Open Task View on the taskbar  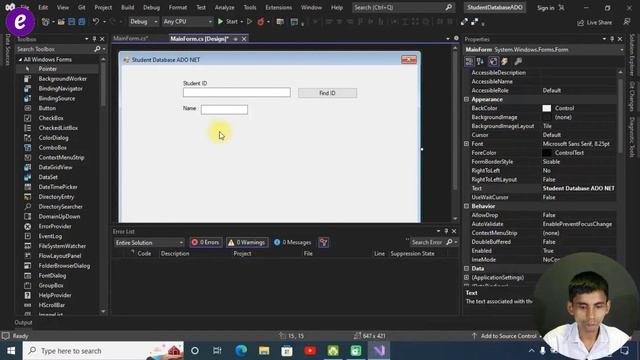click(x=217, y=351)
